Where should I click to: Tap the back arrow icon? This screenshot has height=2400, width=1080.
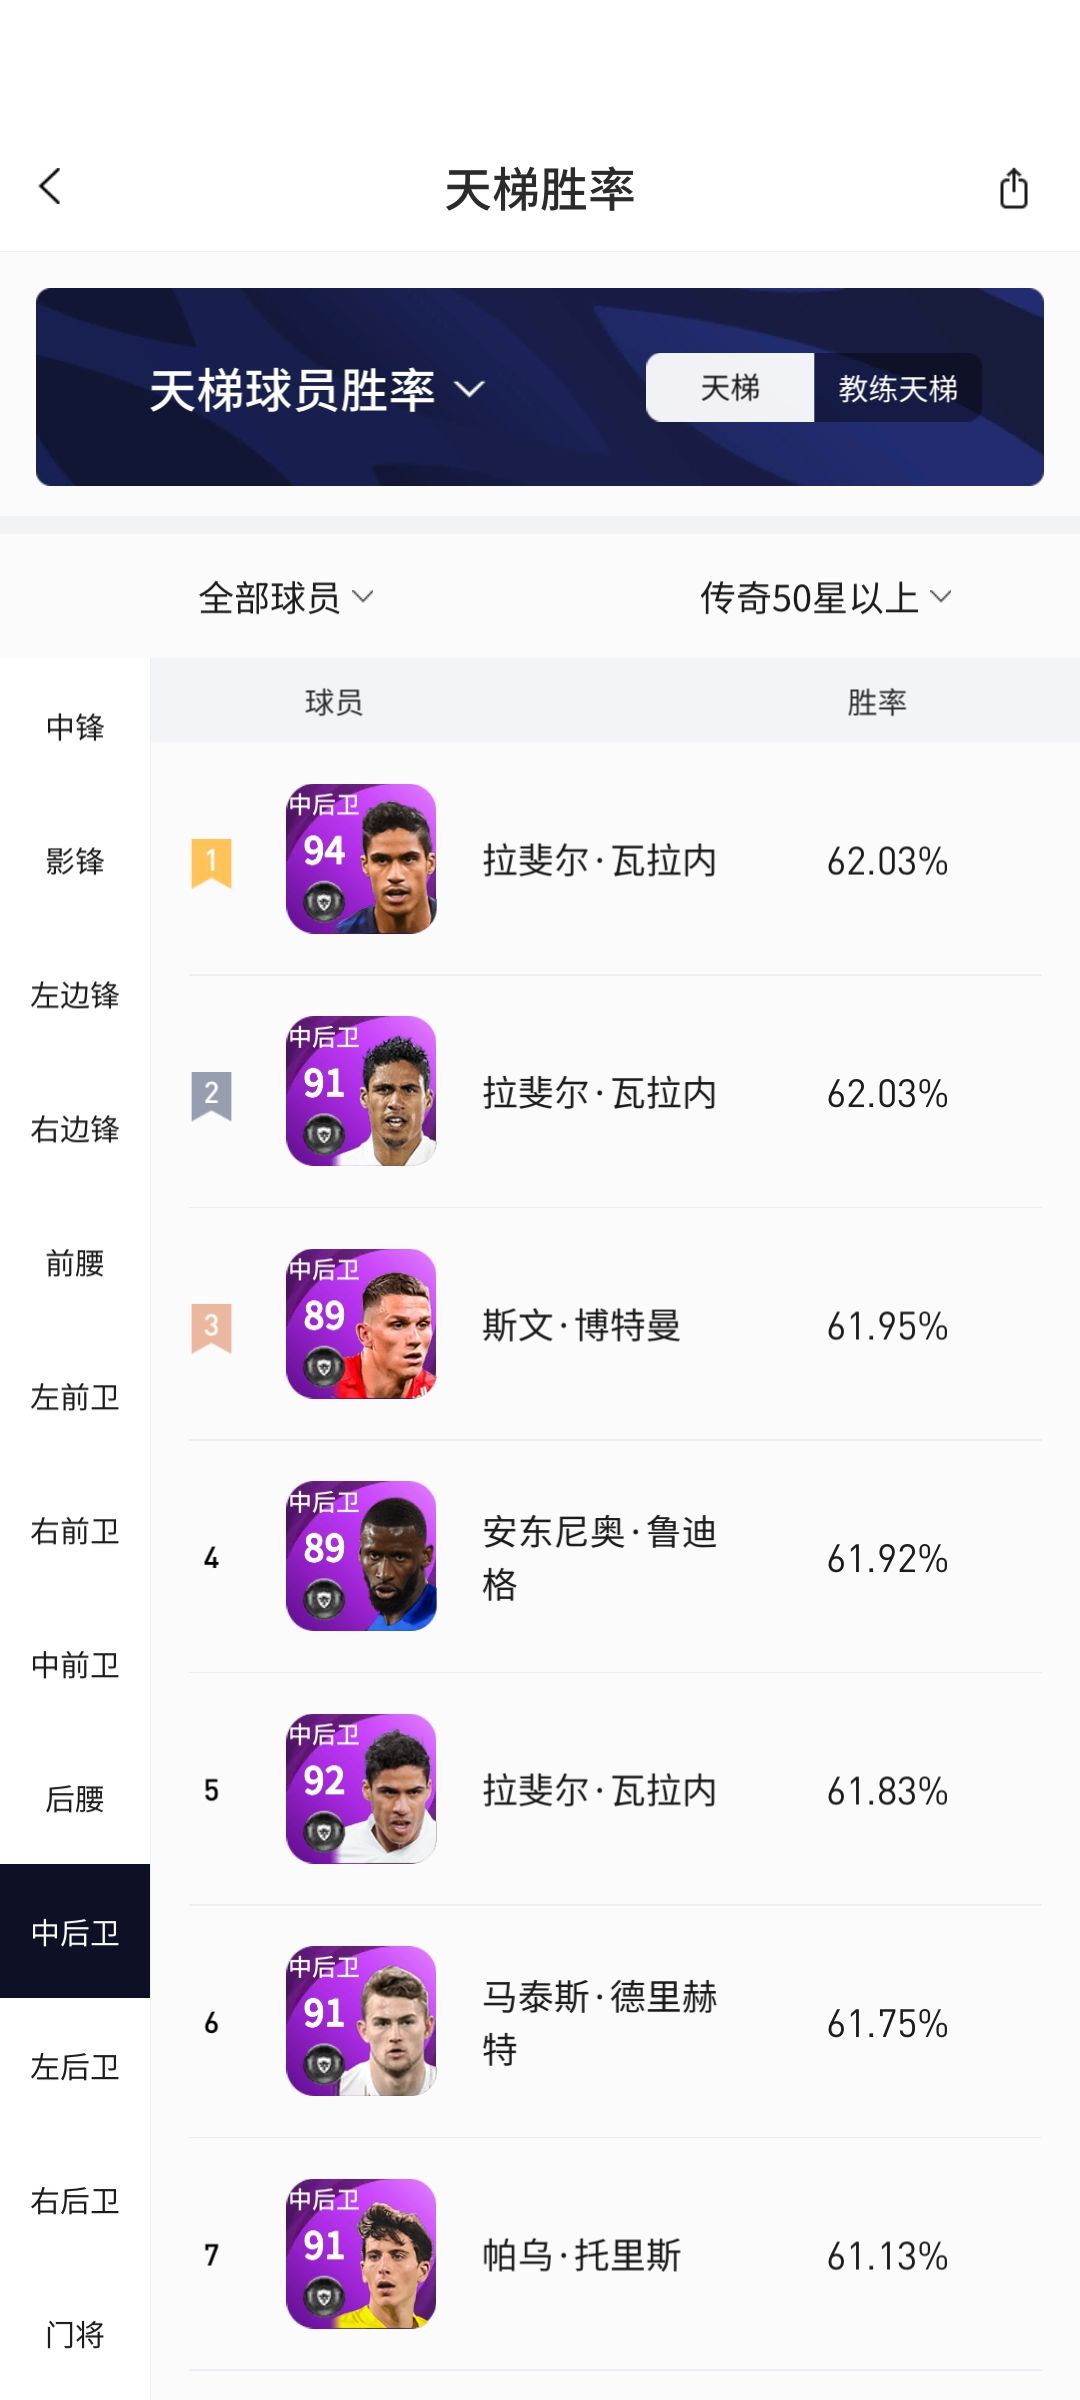click(x=50, y=187)
